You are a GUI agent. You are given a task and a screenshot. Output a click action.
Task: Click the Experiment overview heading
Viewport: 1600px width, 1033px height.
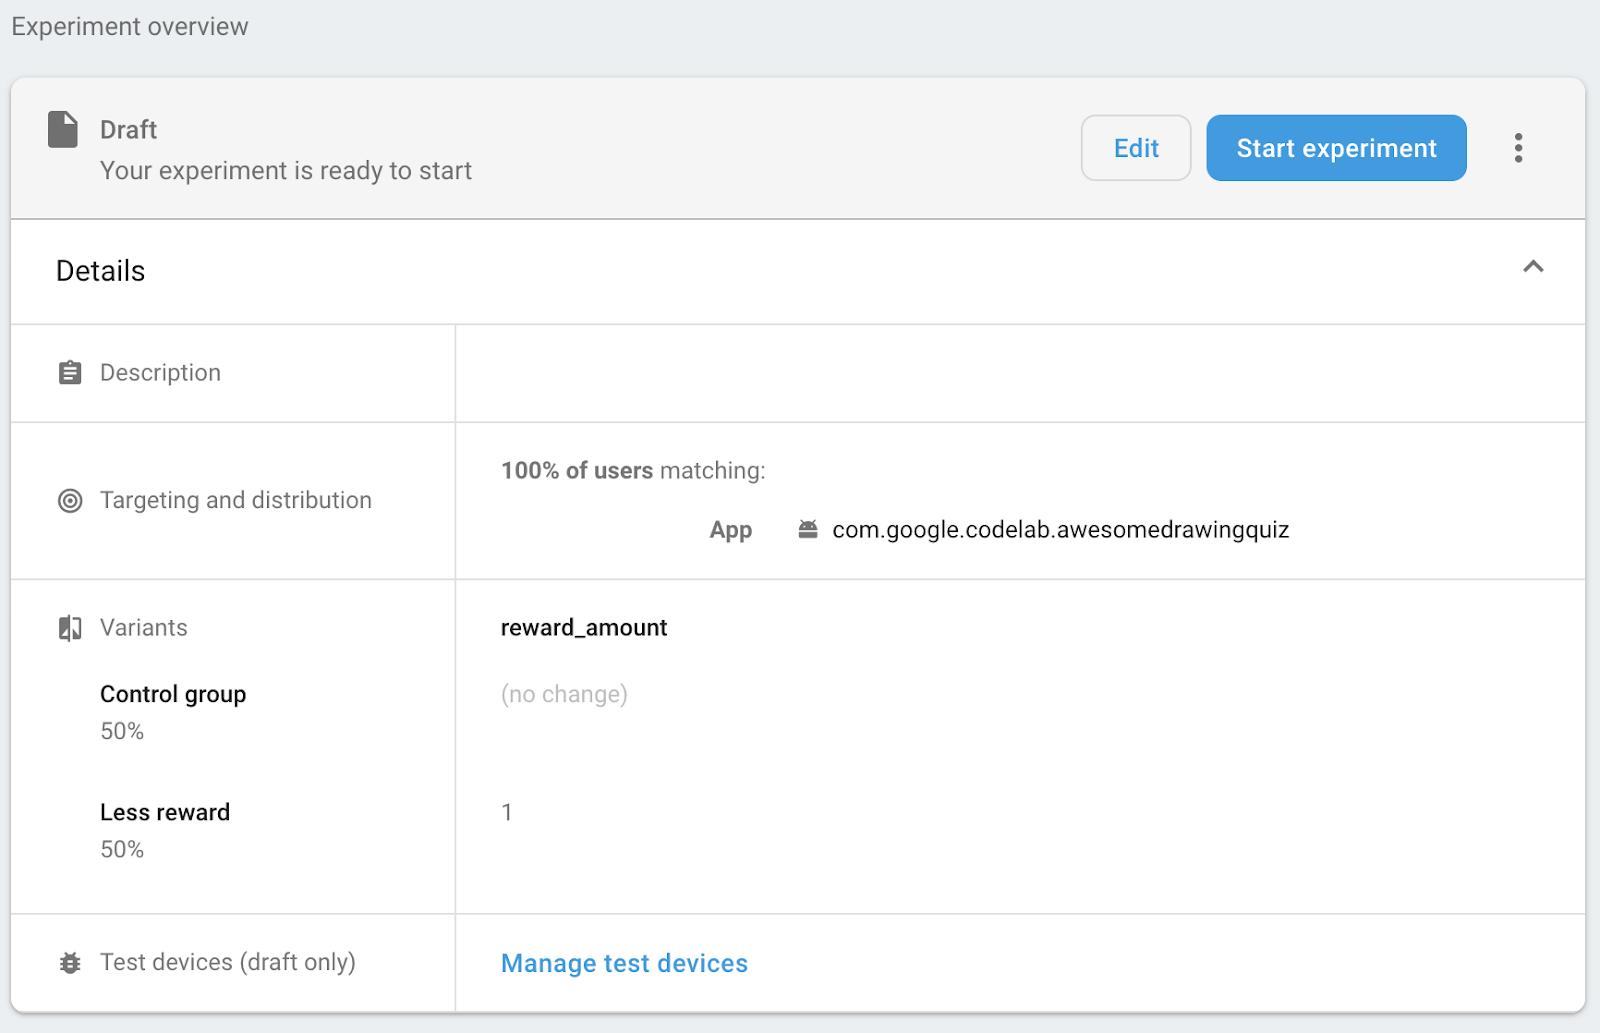[130, 27]
